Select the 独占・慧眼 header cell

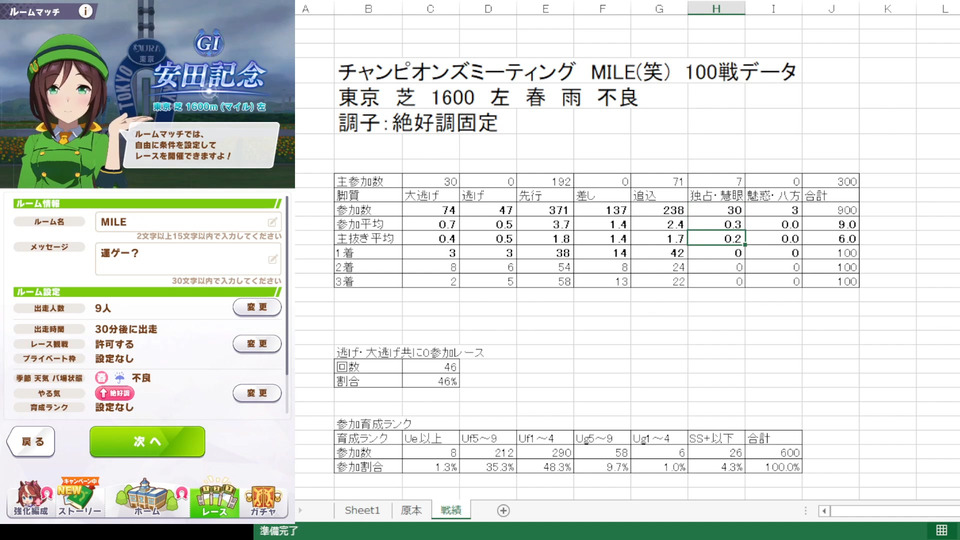716,196
